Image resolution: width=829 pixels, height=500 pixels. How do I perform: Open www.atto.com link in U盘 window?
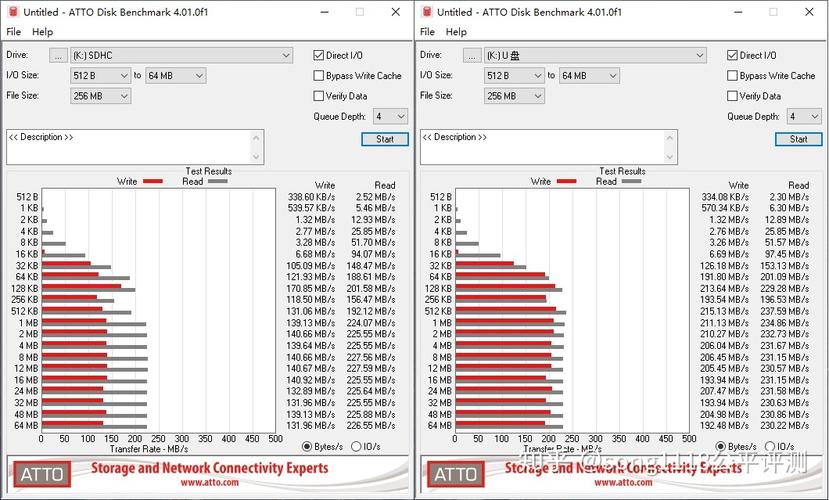click(623, 483)
